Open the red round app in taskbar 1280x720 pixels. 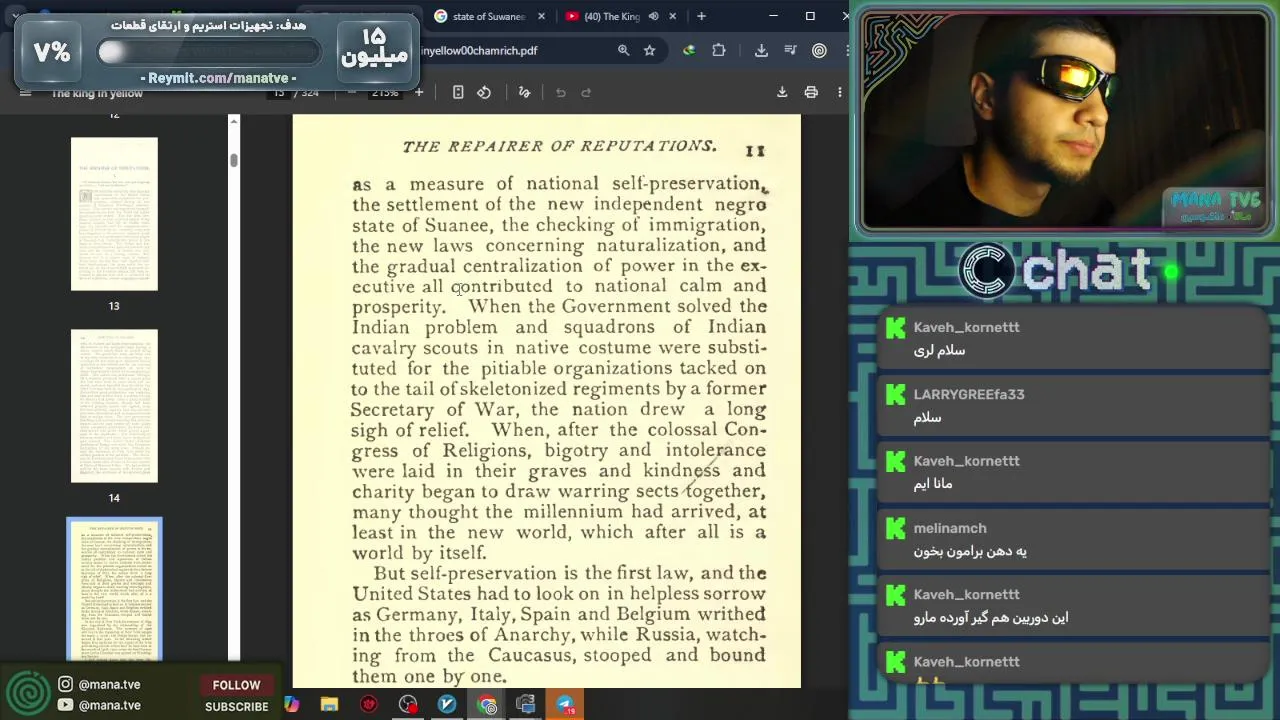[369, 705]
